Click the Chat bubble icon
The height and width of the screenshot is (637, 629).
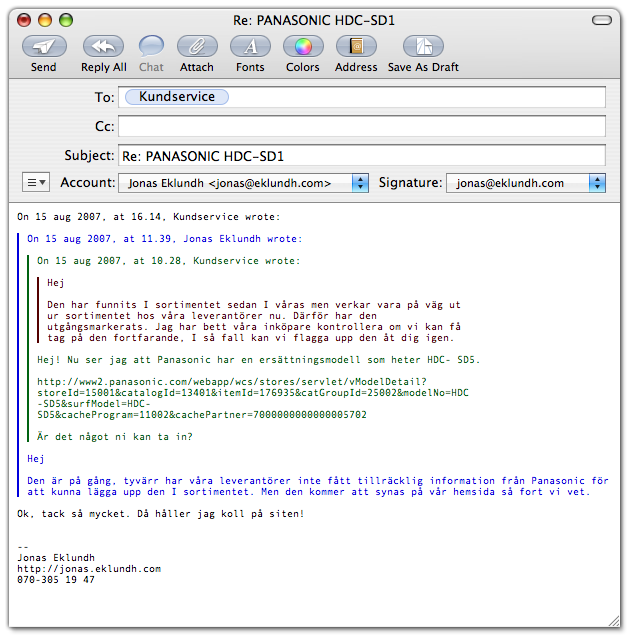[x=151, y=46]
